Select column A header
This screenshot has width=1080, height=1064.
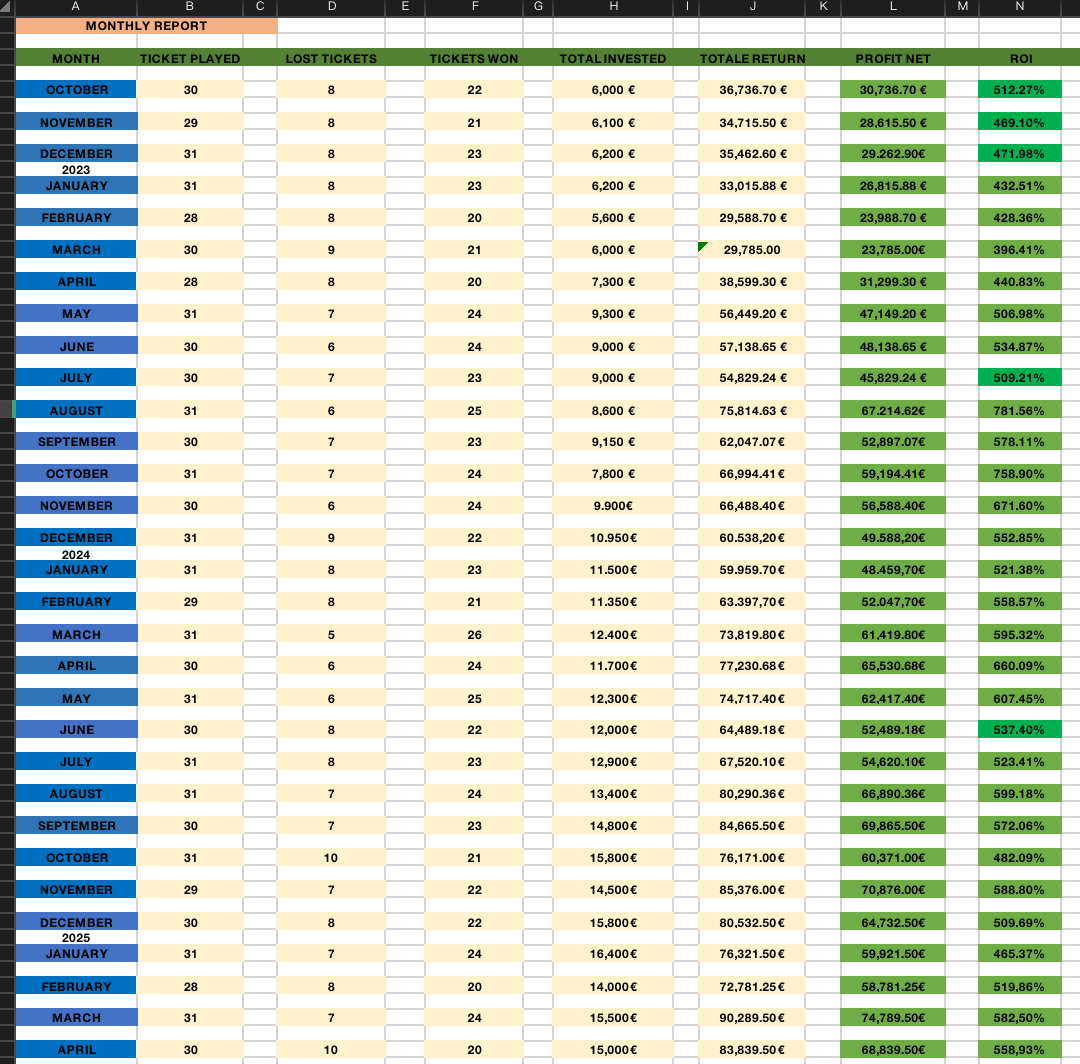coord(76,6)
